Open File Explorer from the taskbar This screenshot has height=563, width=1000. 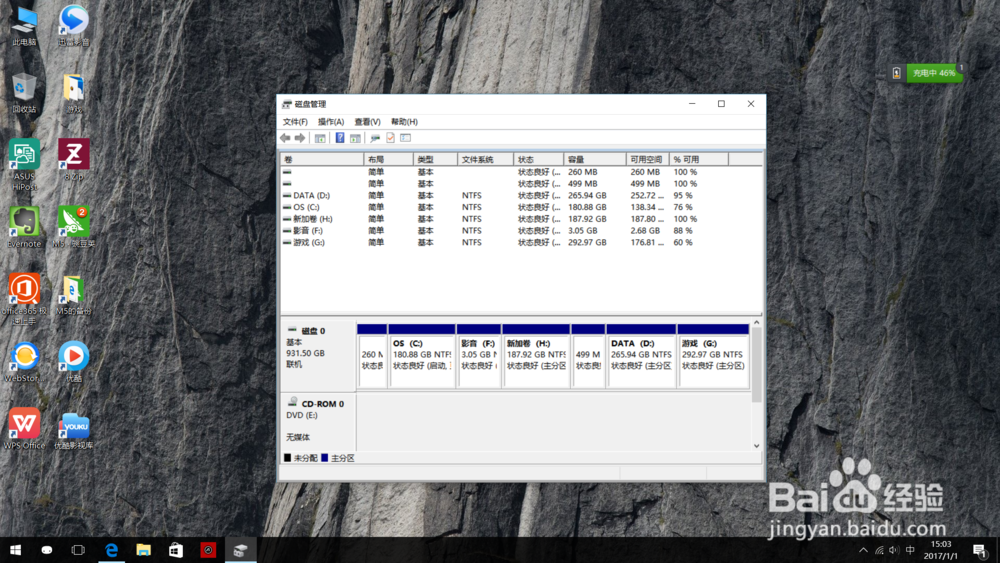(x=143, y=550)
